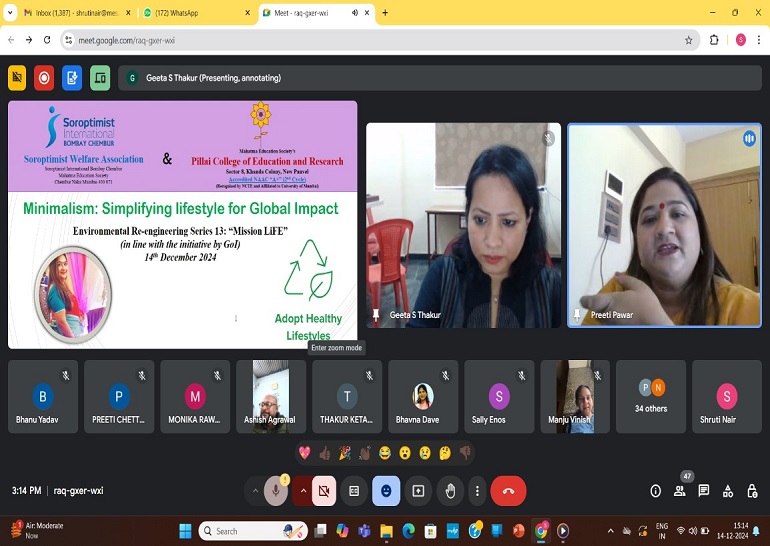The height and width of the screenshot is (546, 770).
Task: Click the Geeta S Thakur video tile
Action: (x=463, y=225)
